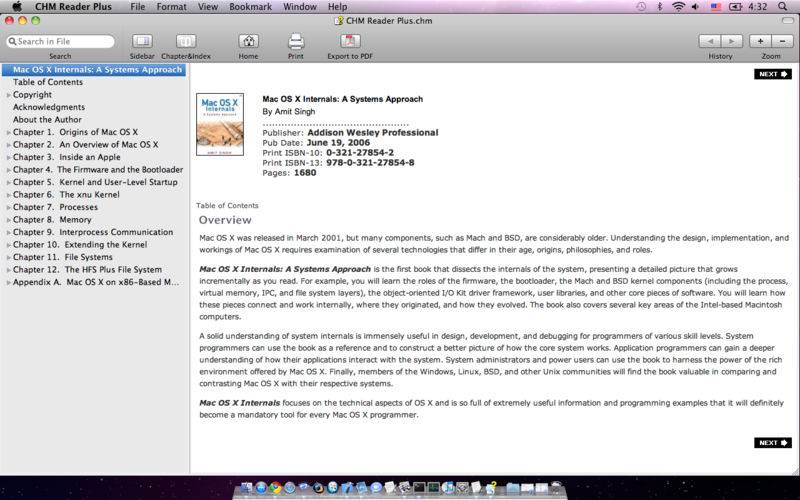Screen dimensions: 800x500
Task: Select 'Chapter 10. Extending the Kernel' label
Action: pyautogui.click(x=80, y=244)
